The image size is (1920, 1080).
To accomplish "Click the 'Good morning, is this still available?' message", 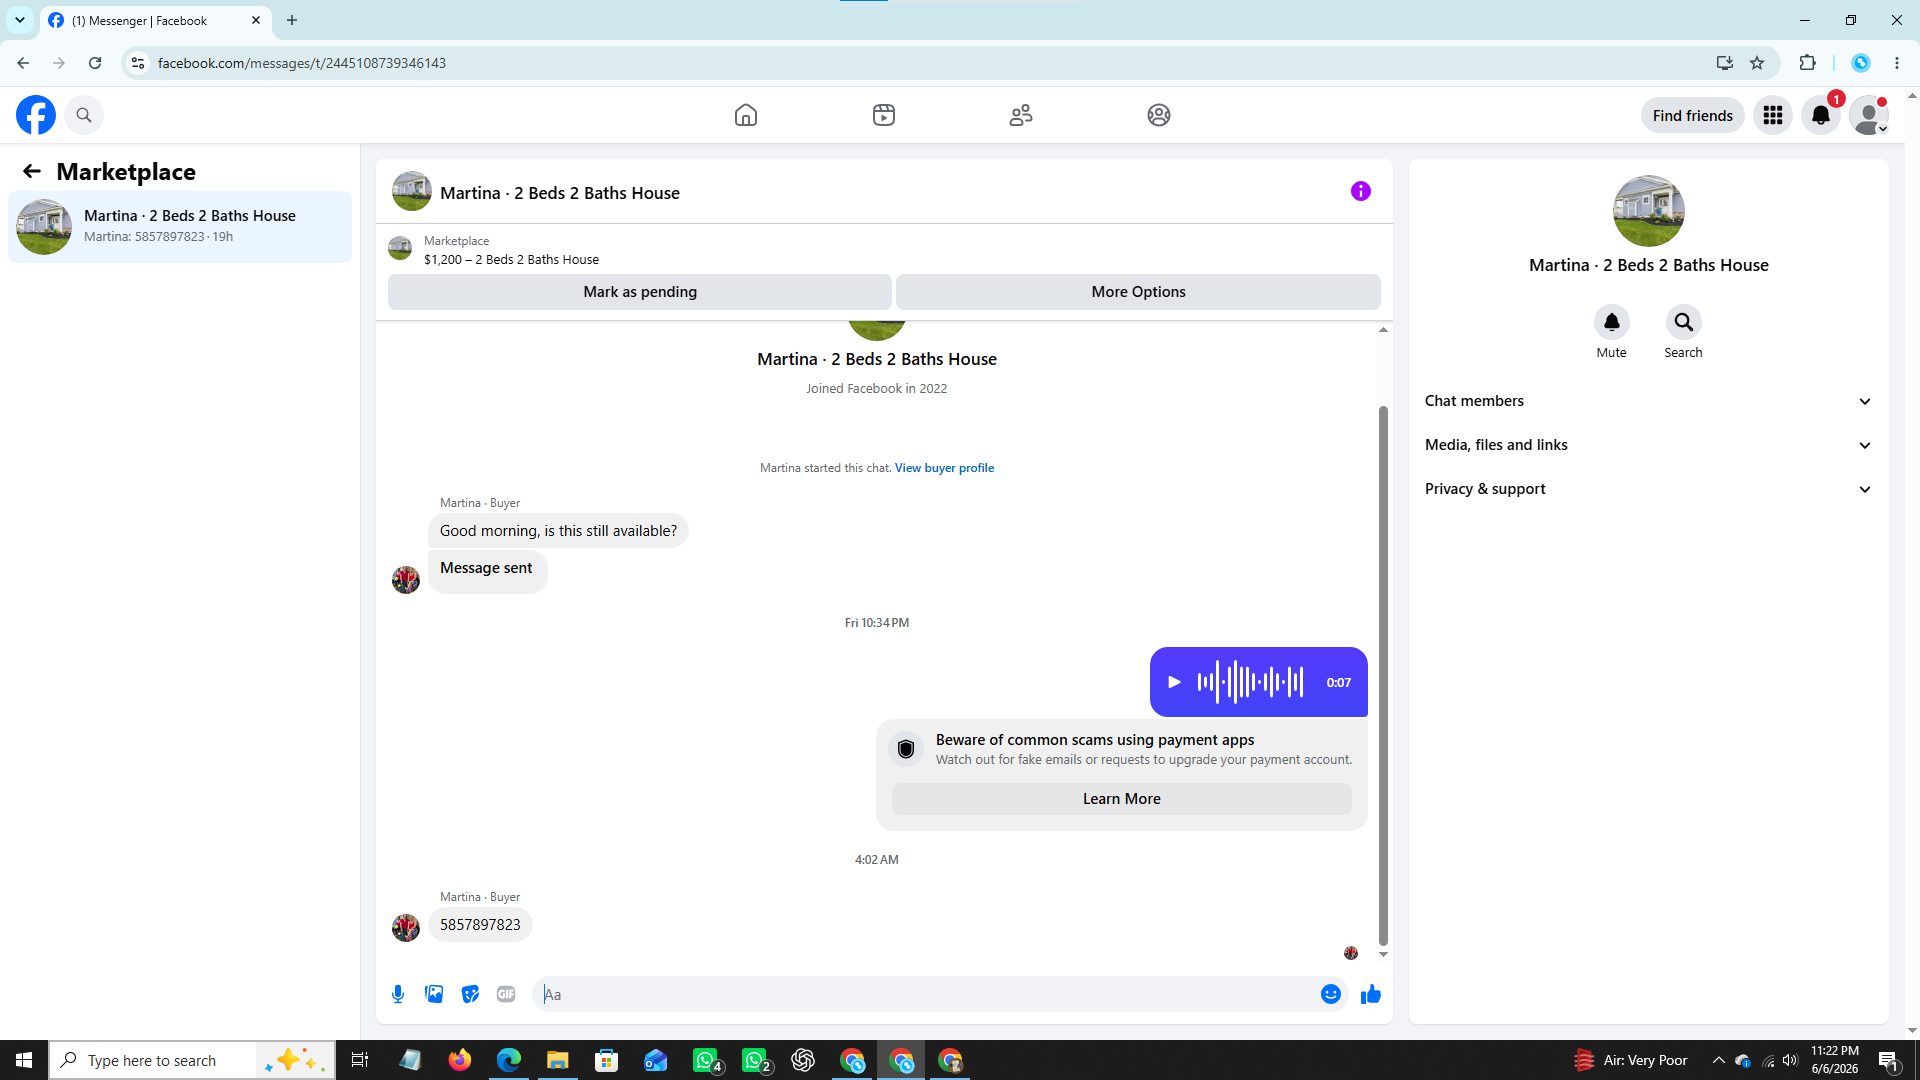I will click(558, 531).
